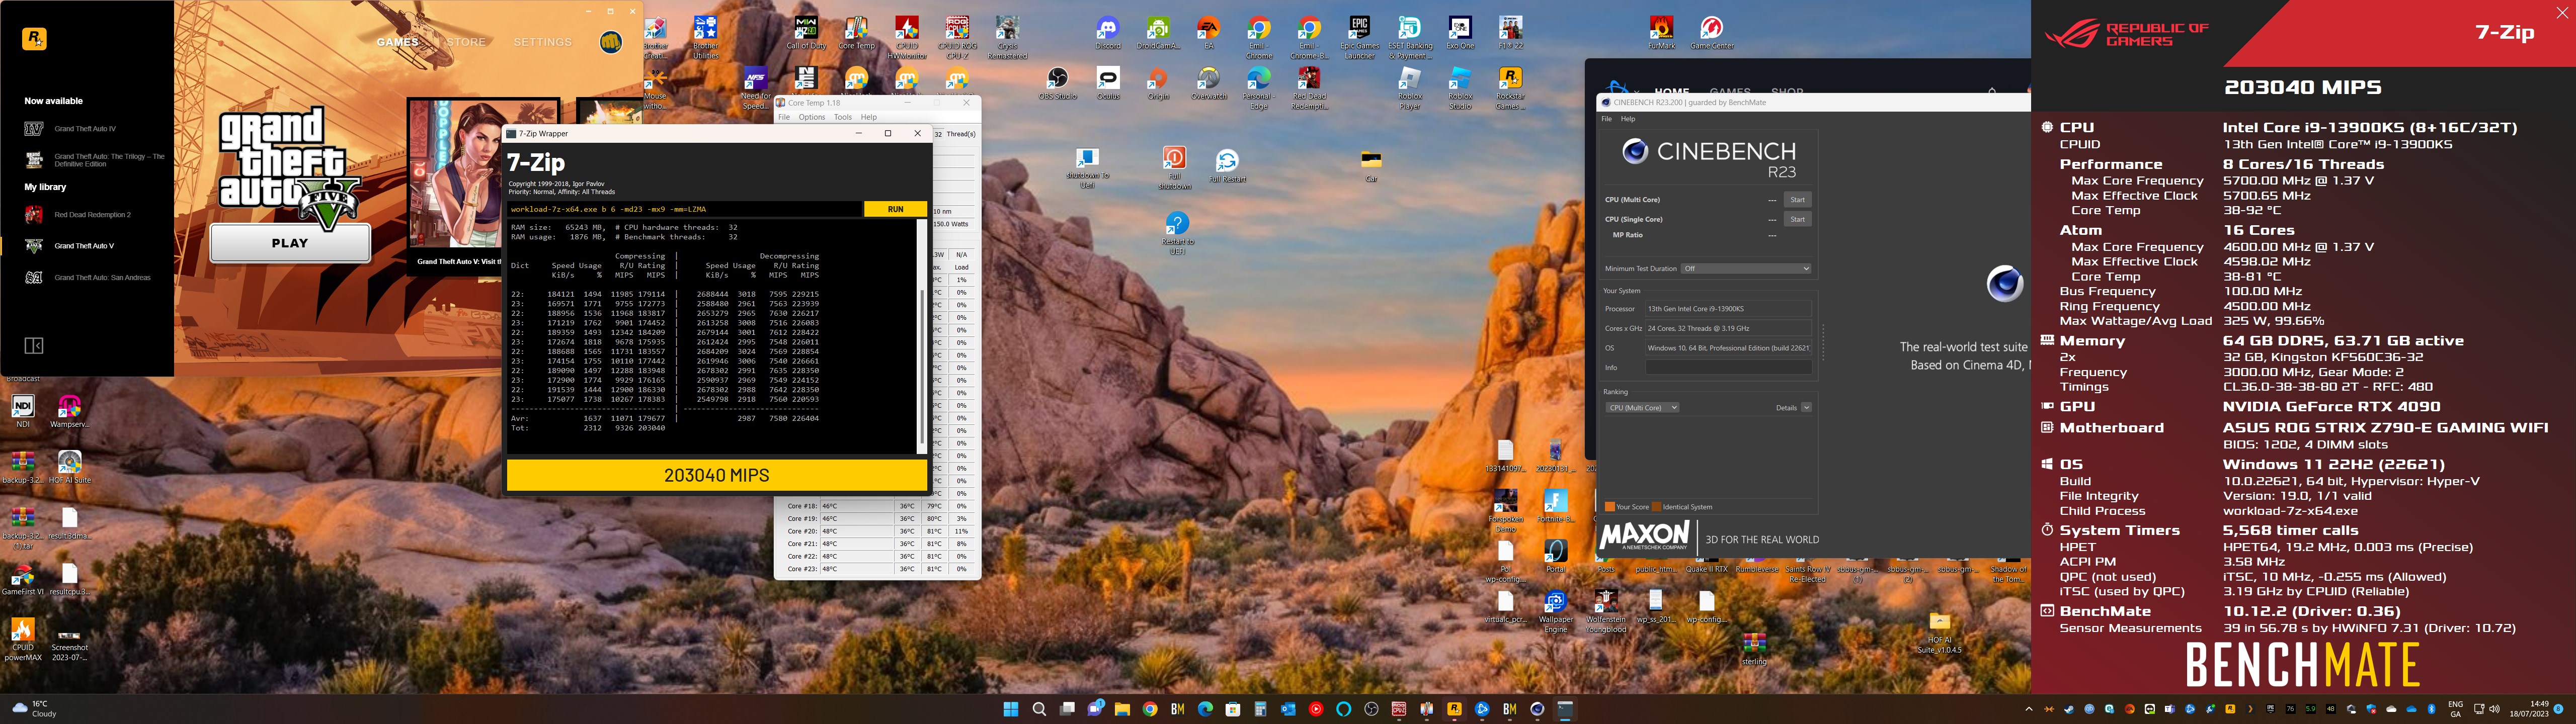Screen dimensions: 2576x724
Task: Open Options menu in Core Temp
Action: pos(811,117)
